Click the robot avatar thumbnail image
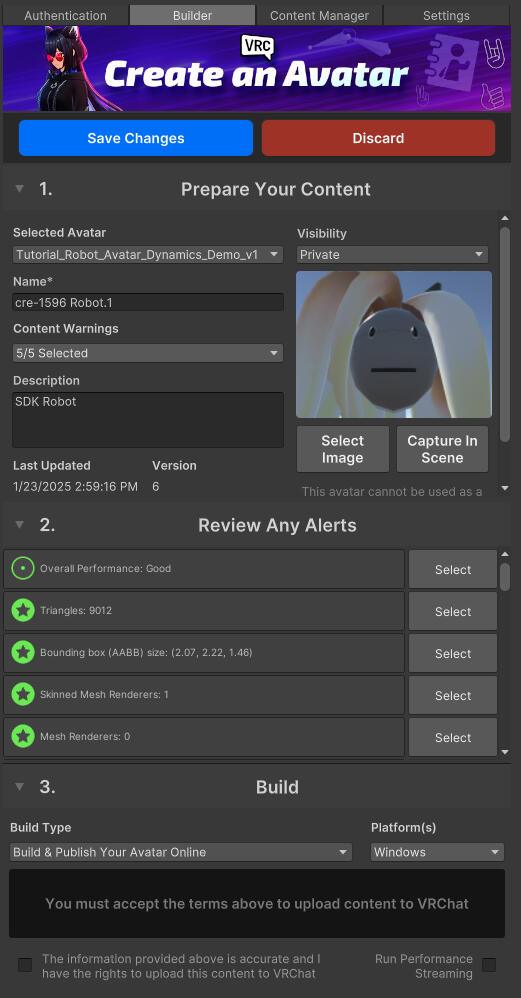Viewport: 521px width, 998px height. coord(394,344)
